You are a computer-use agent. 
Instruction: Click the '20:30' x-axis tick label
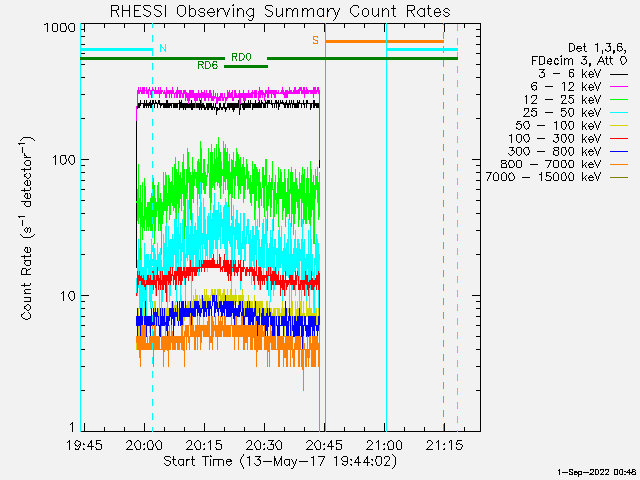pyautogui.click(x=265, y=445)
